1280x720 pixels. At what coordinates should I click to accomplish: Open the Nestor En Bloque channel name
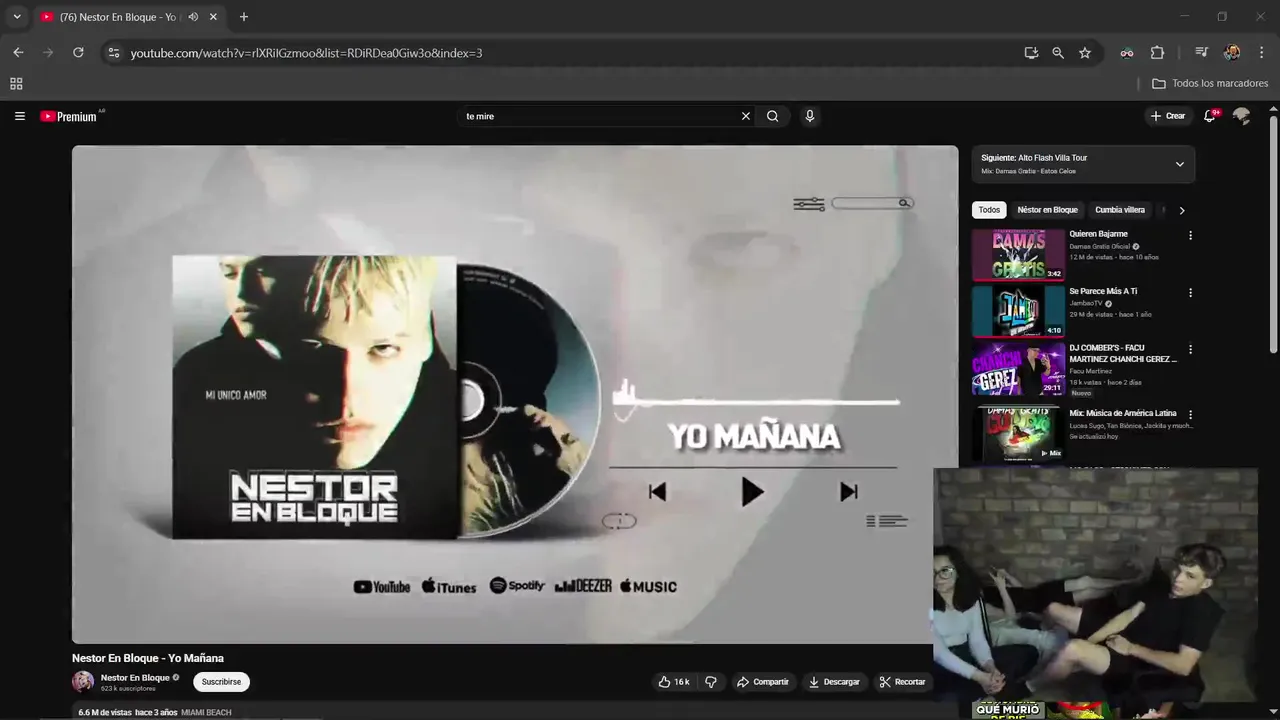[x=135, y=677]
